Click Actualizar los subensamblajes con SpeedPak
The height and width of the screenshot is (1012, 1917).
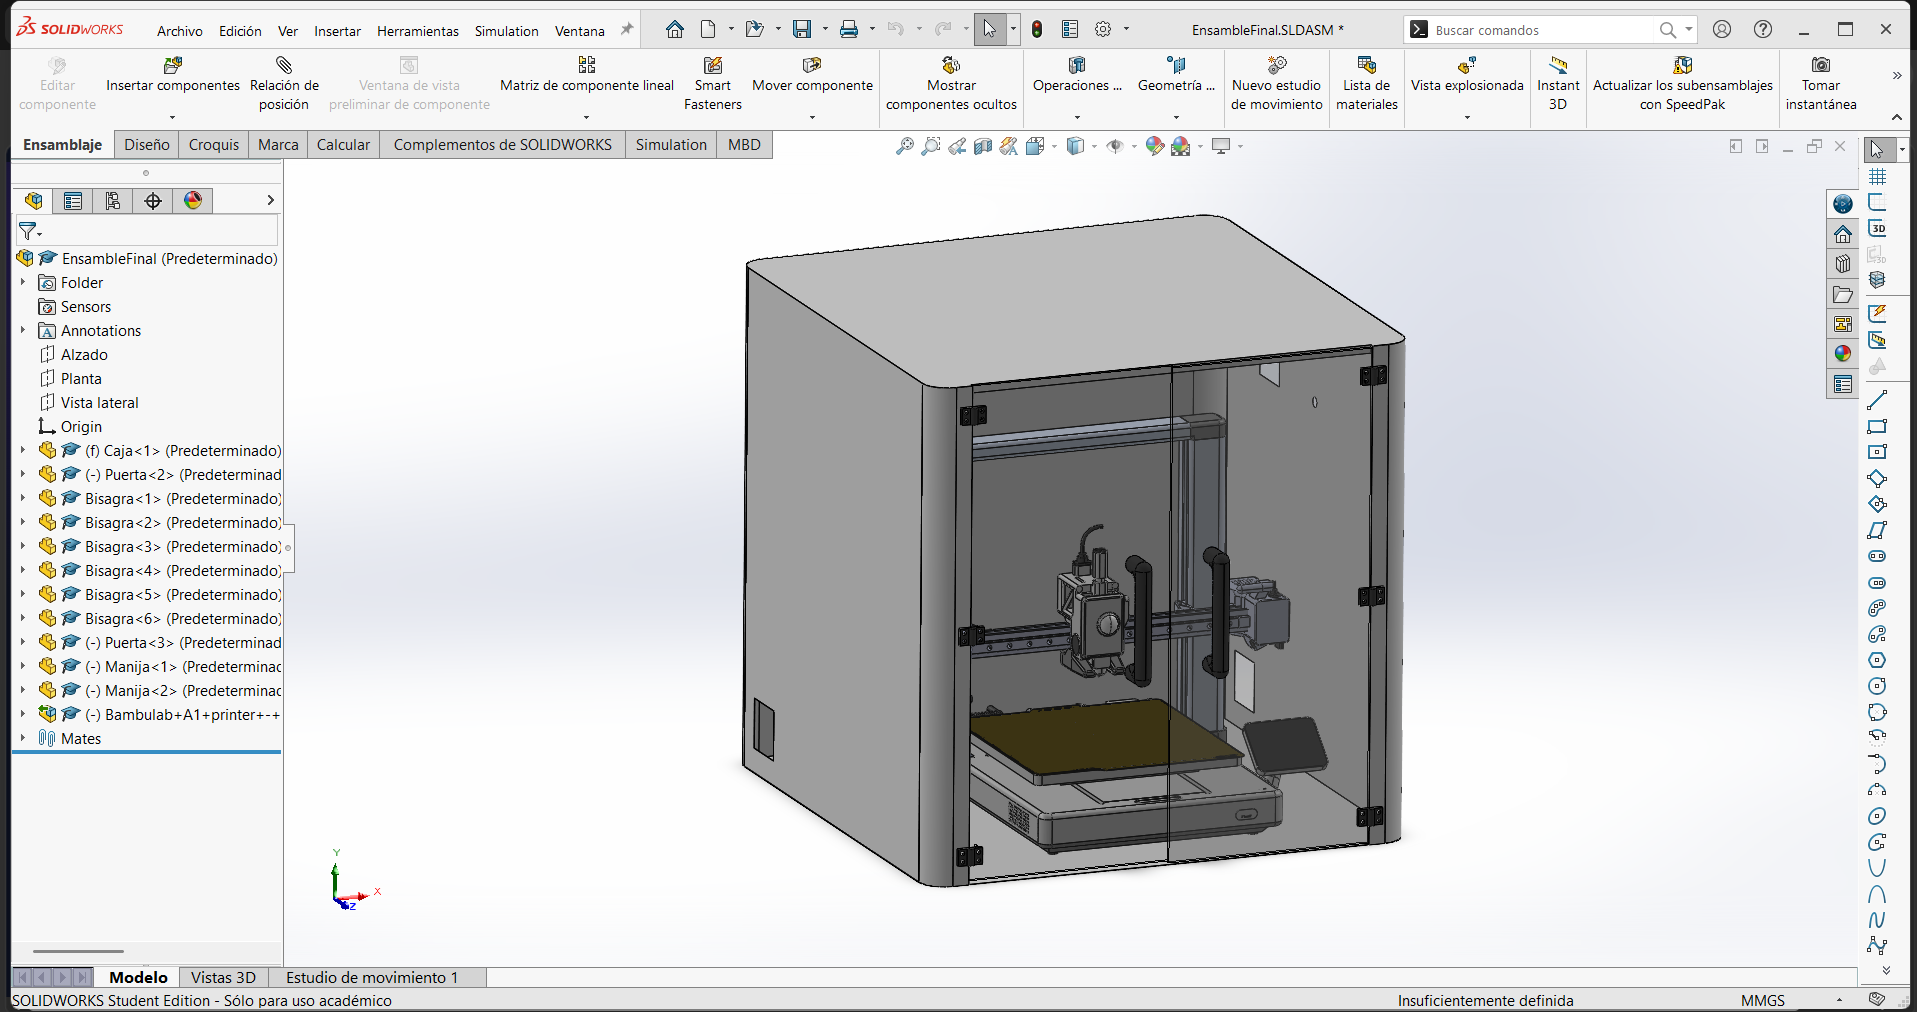[x=1682, y=83]
